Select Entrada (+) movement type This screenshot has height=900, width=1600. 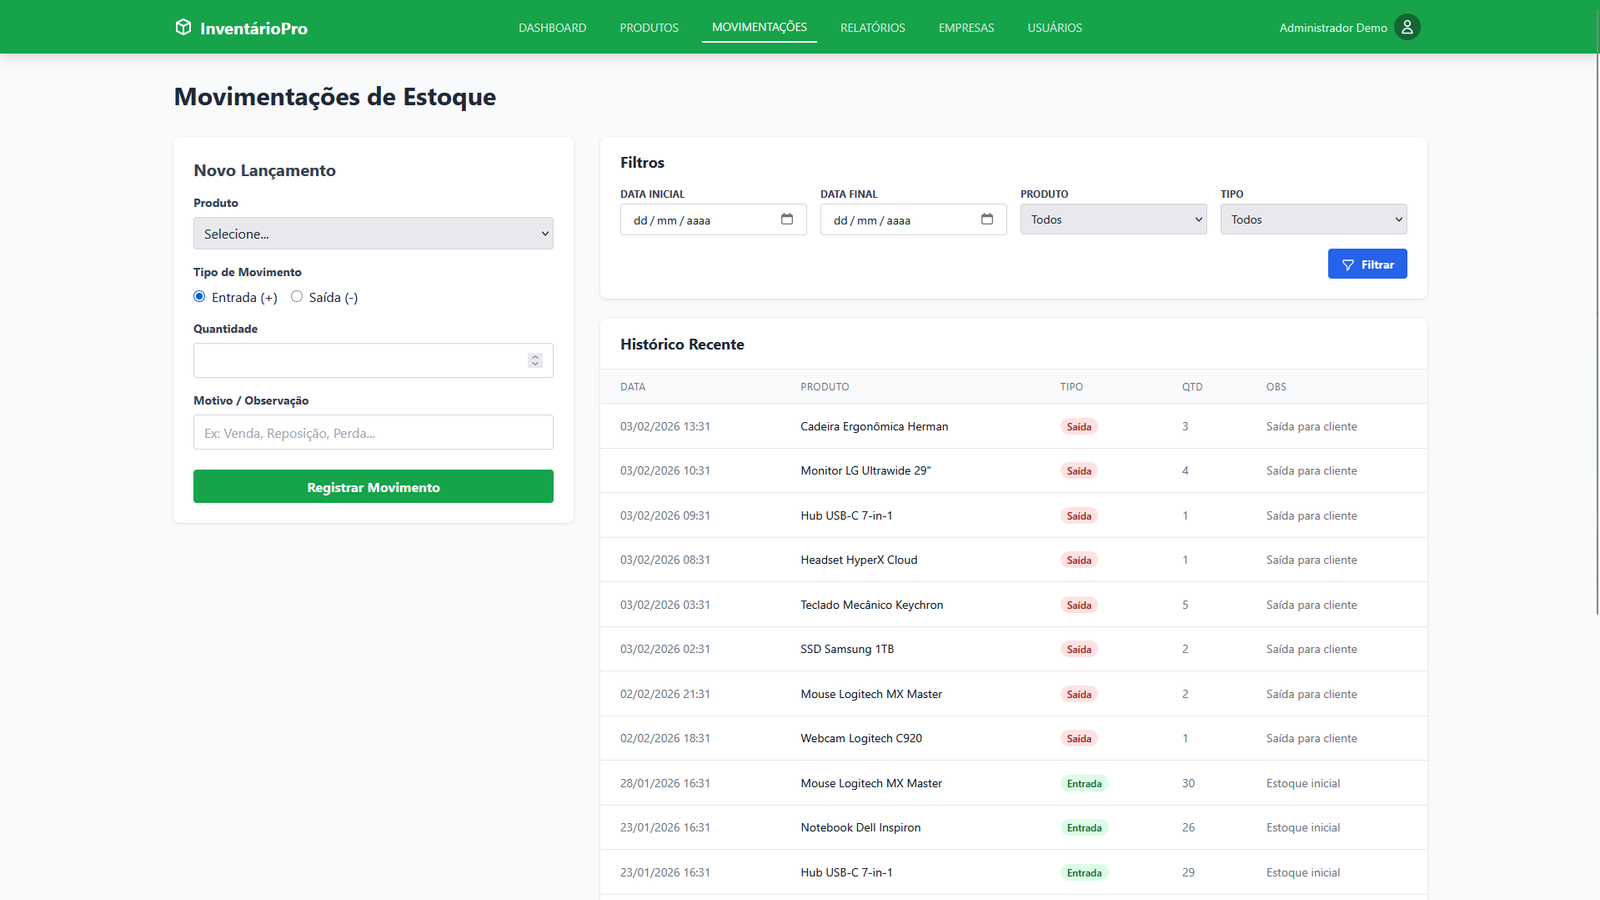[x=200, y=297]
